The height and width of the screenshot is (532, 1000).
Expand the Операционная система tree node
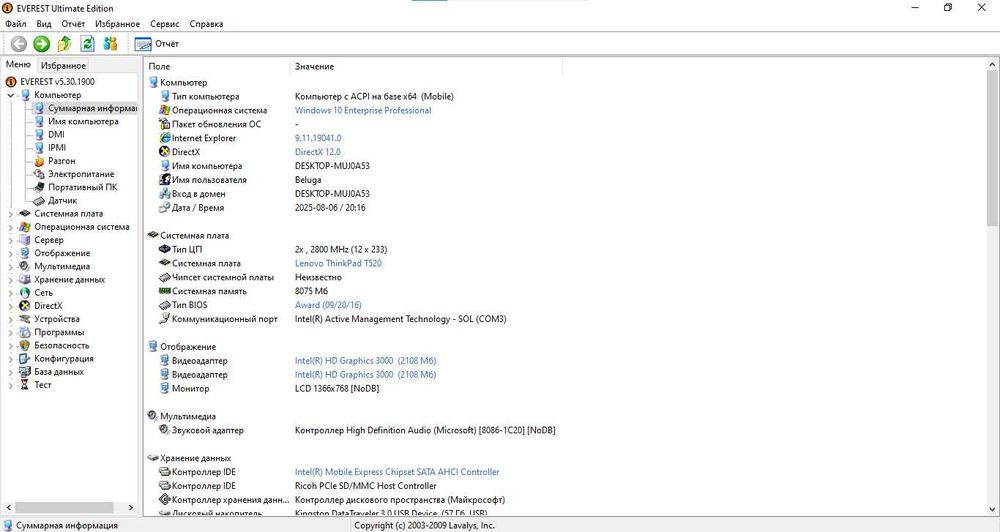click(10, 227)
